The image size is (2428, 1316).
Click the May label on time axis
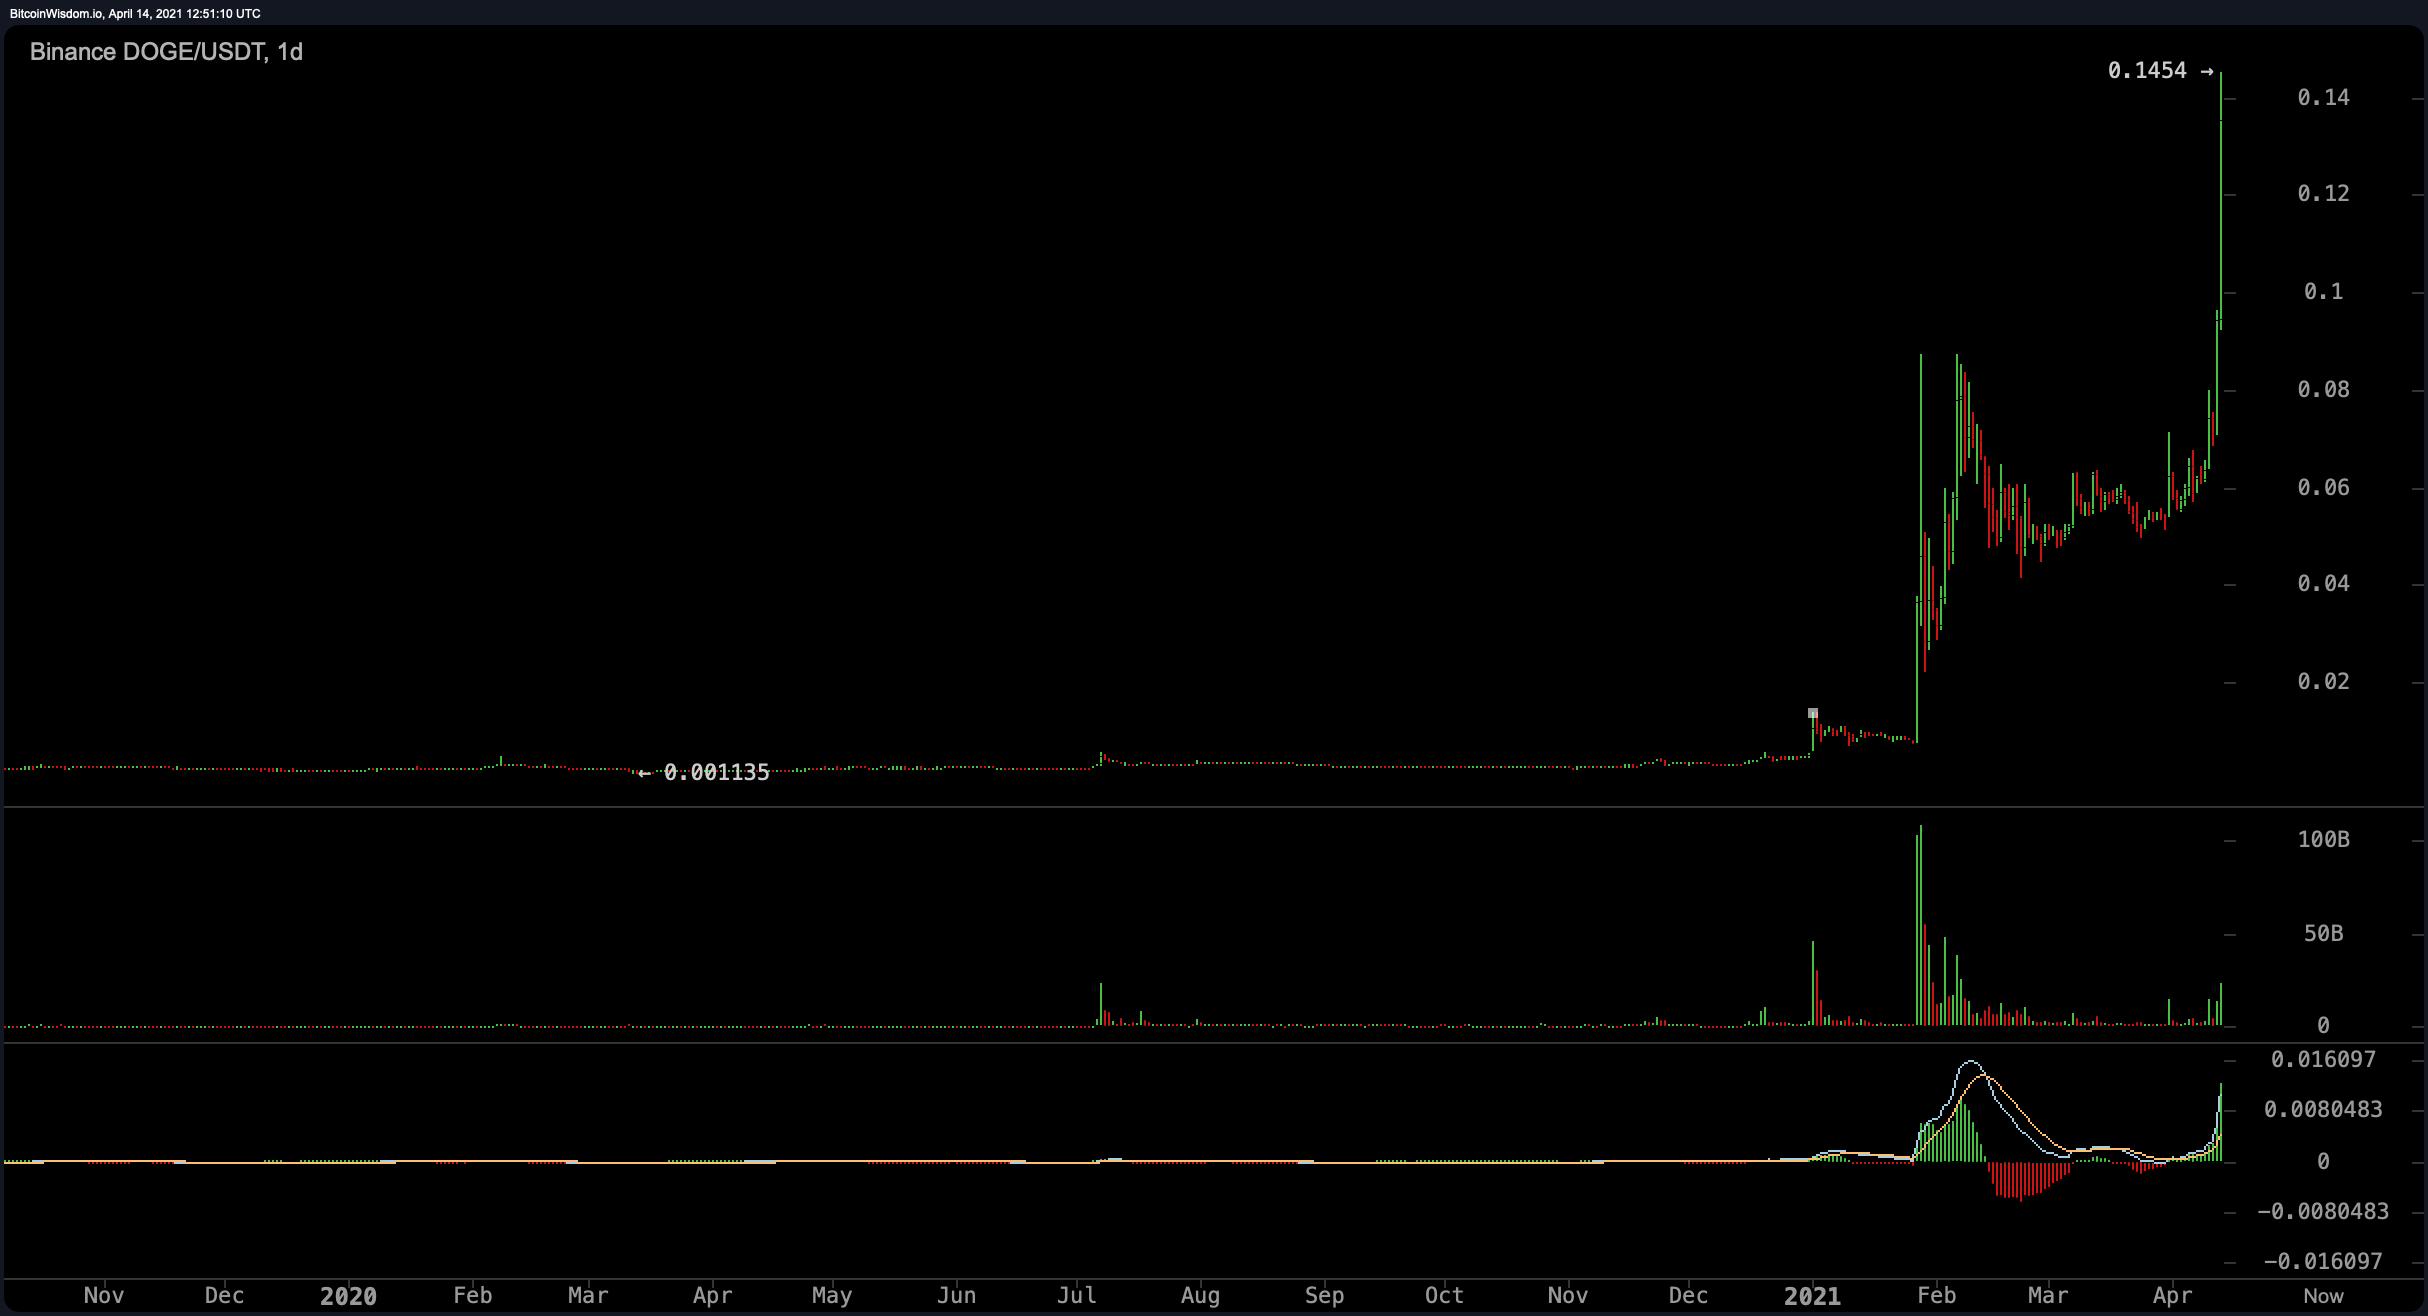point(832,1297)
